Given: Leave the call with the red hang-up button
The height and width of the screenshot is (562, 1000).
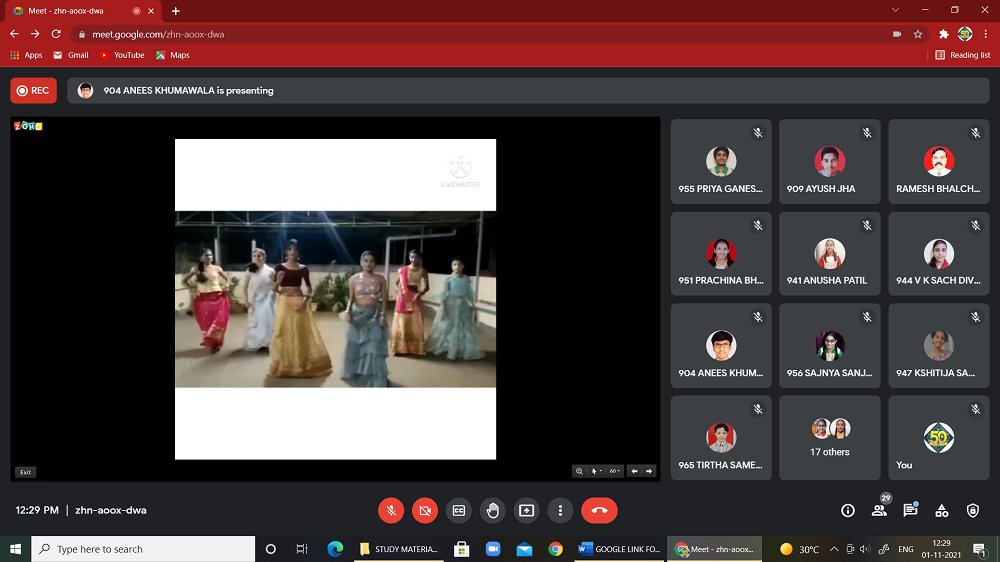Looking at the screenshot, I should coord(599,510).
